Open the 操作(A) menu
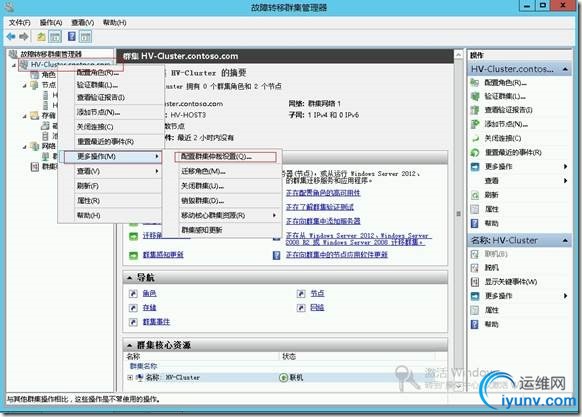The width and height of the screenshot is (582, 417). pos(51,23)
